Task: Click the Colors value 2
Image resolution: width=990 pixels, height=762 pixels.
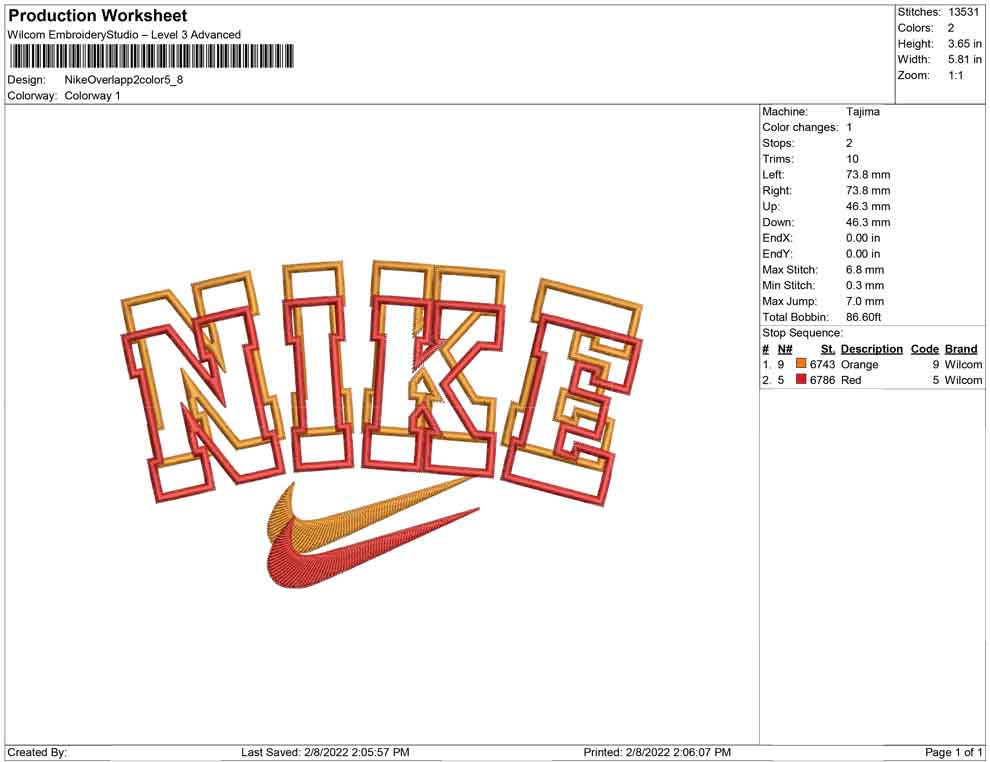Action: [951, 28]
